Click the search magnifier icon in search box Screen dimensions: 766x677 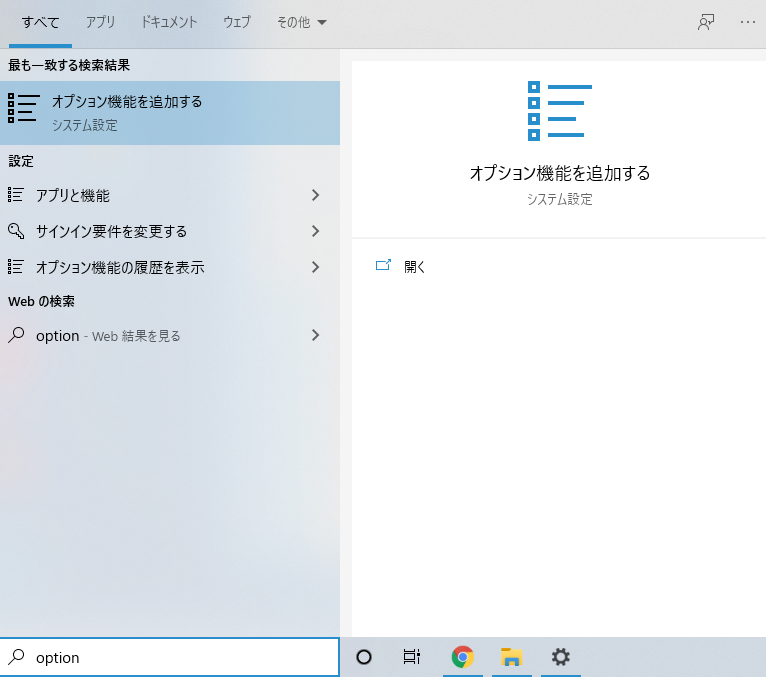click(x=16, y=657)
